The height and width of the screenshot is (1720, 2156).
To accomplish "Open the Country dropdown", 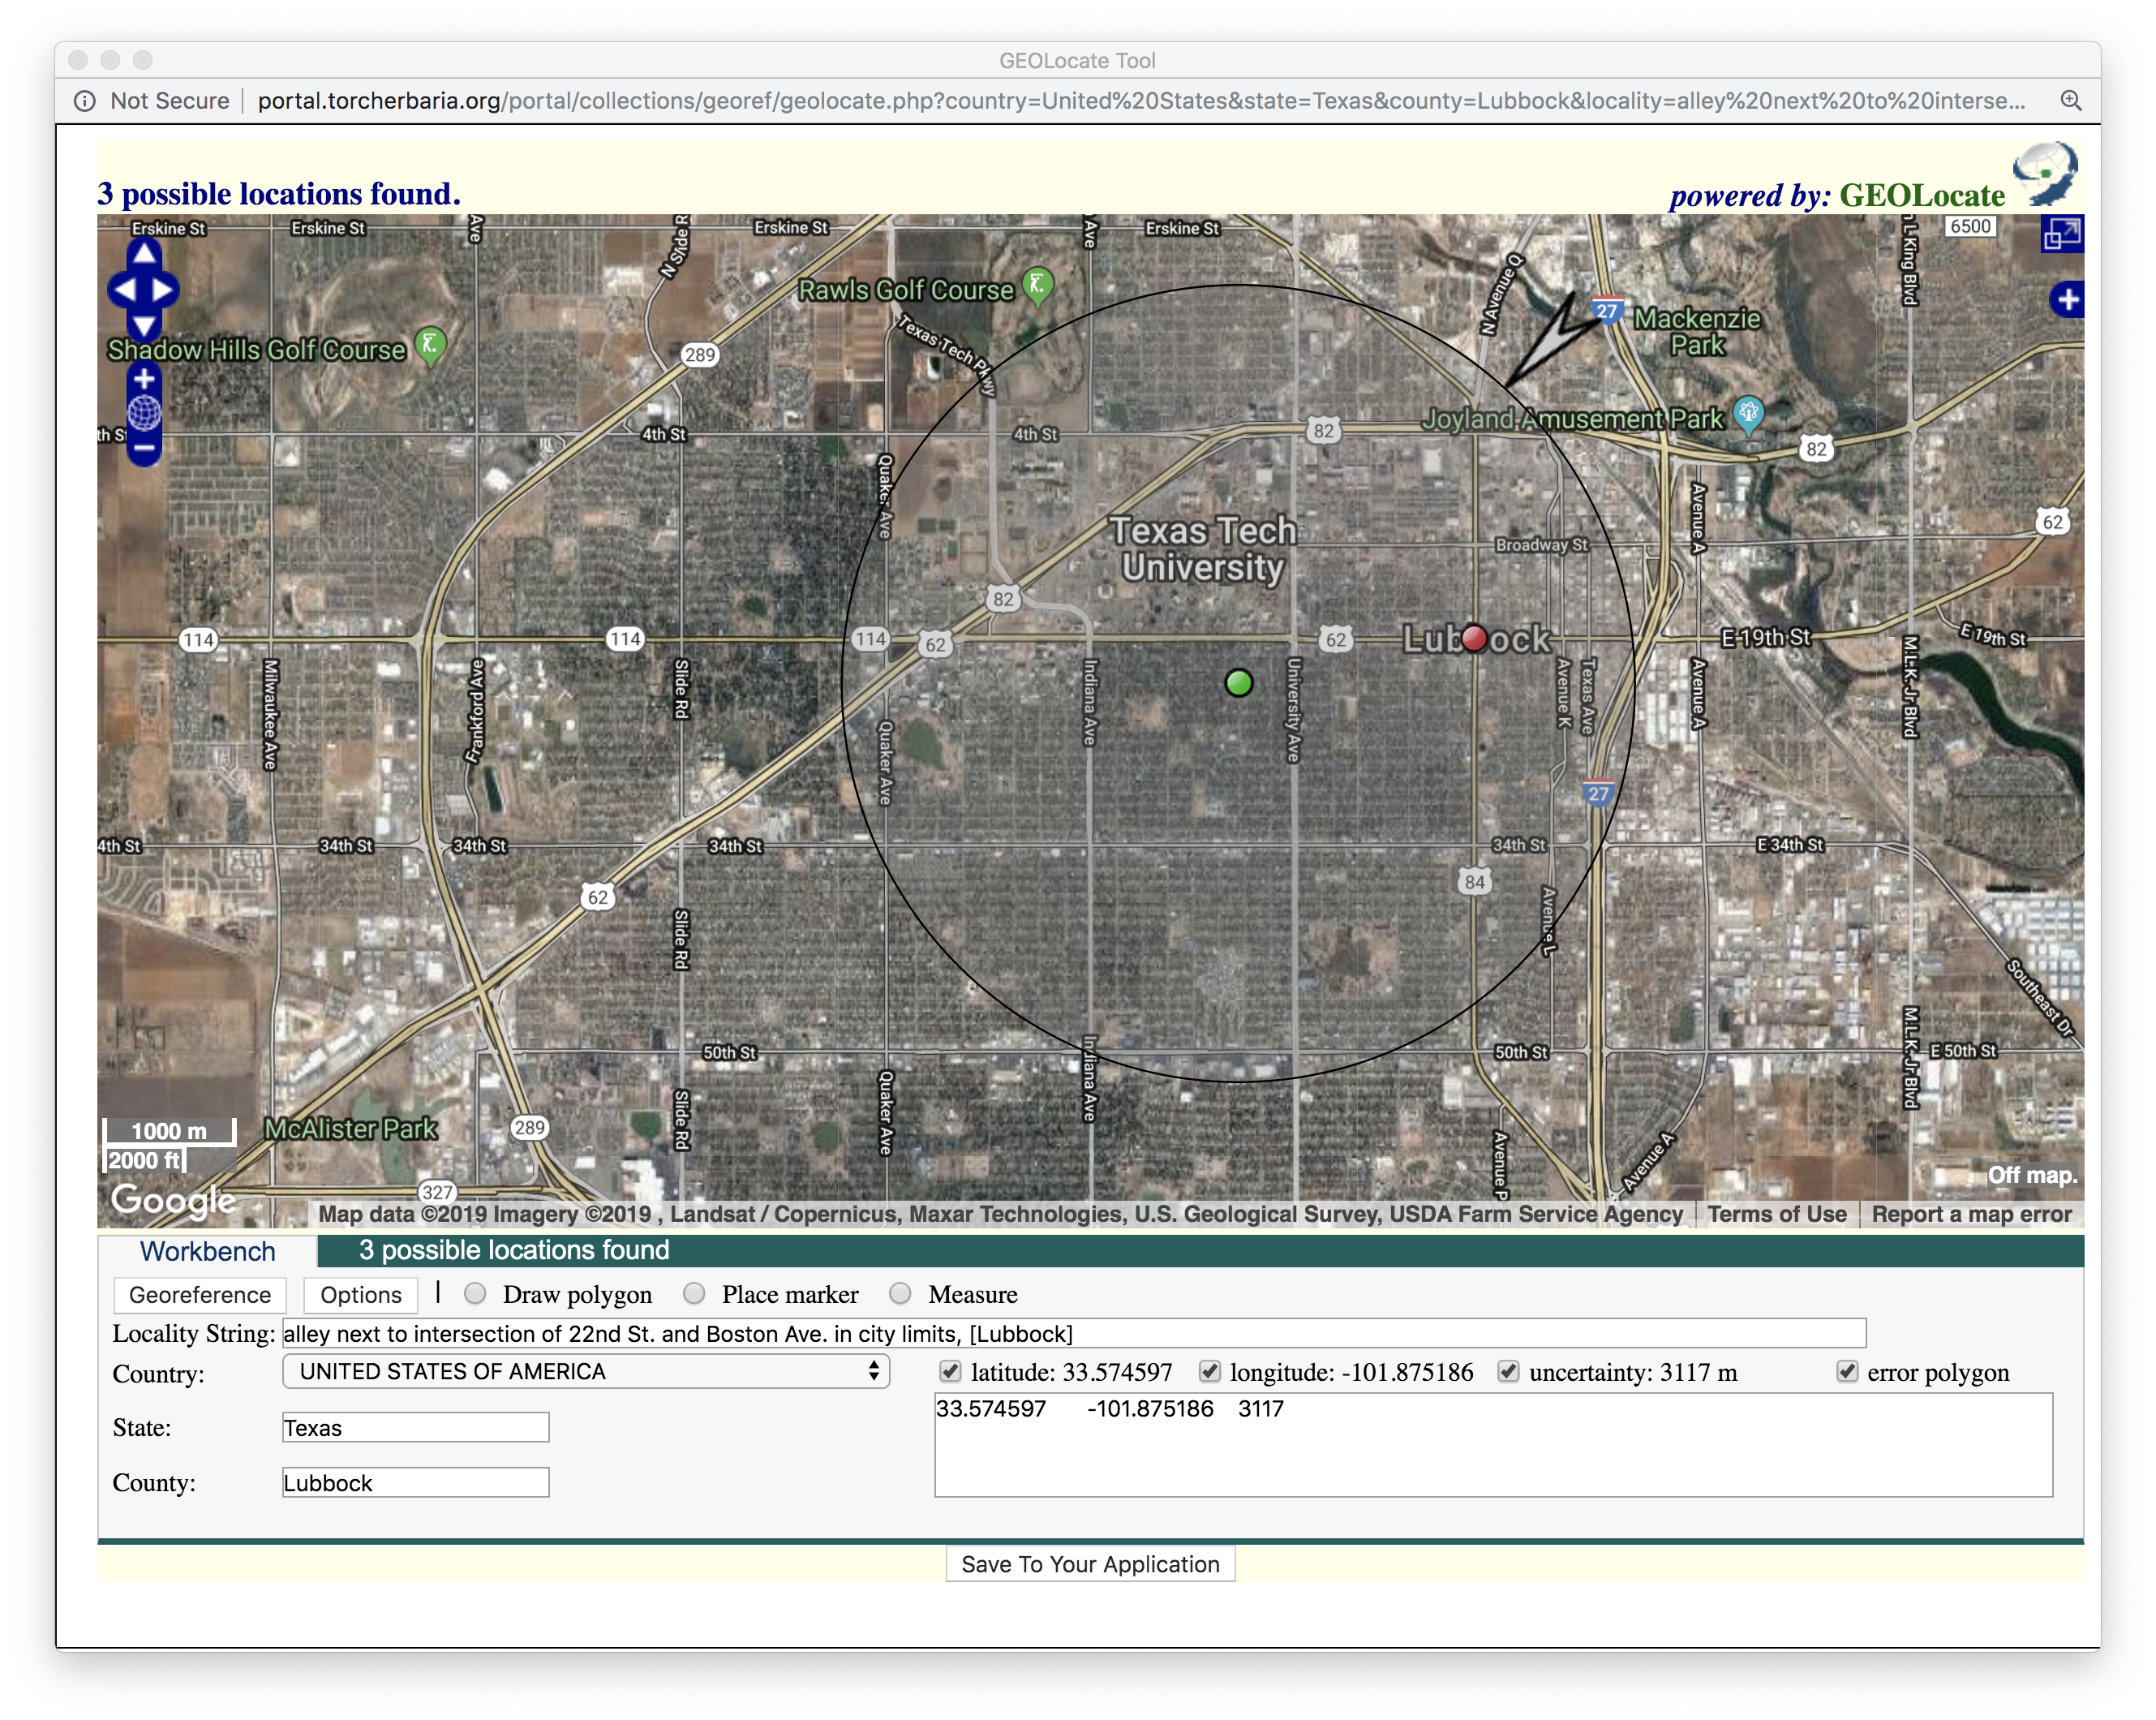I will pyautogui.click(x=586, y=1371).
